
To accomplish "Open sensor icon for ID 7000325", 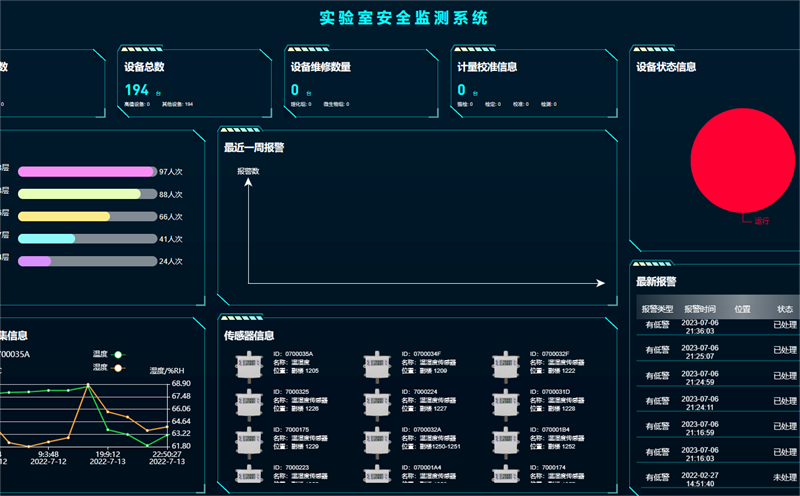I will coord(248,403).
